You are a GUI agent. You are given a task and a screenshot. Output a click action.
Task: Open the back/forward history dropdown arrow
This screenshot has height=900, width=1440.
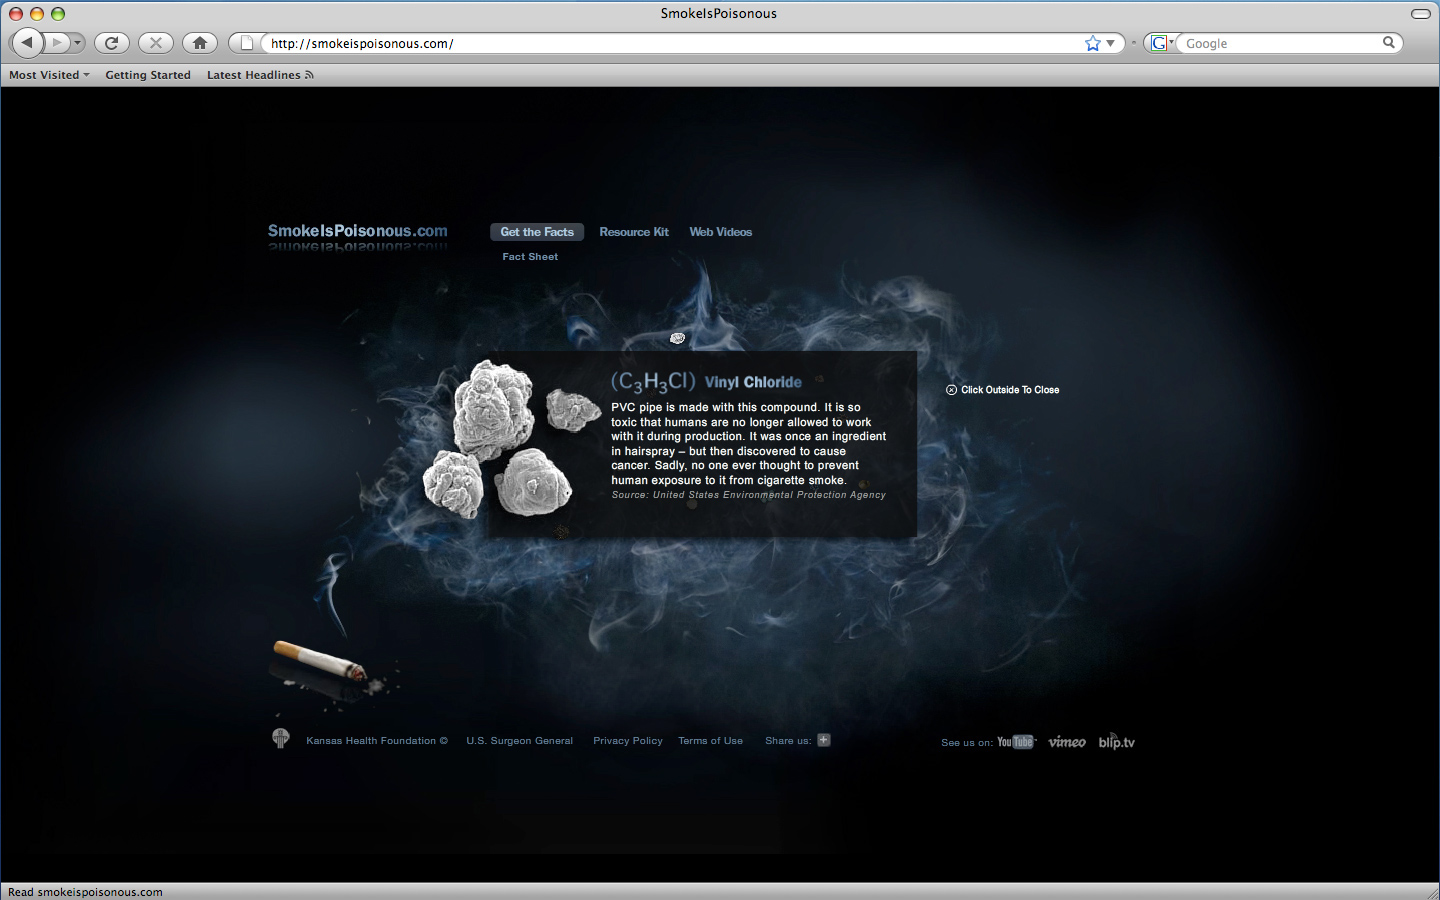[78, 43]
